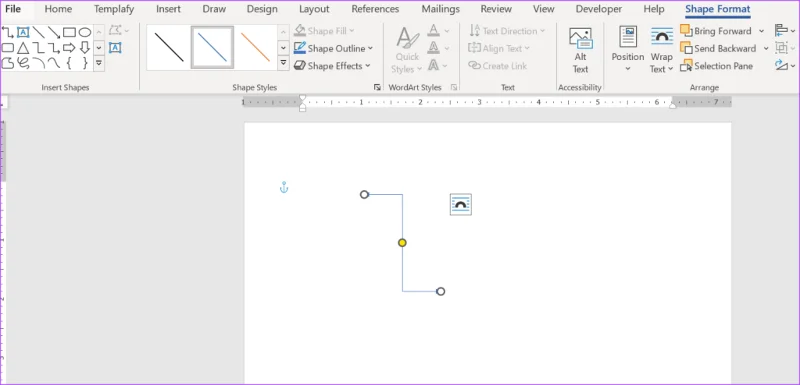Screen dimensions: 800x385
Task: Open the Wrap Text dropdown
Action: [662, 50]
